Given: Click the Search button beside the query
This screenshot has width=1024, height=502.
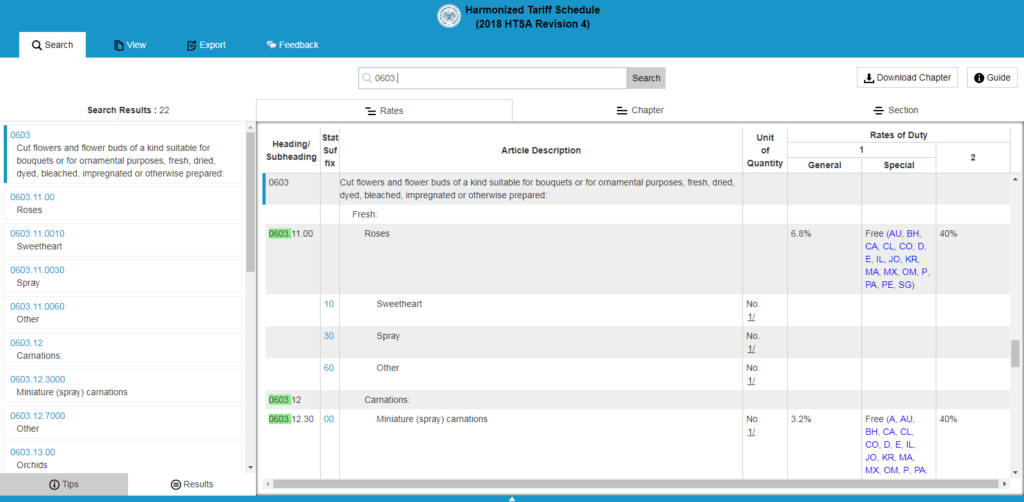Looking at the screenshot, I should coord(646,78).
